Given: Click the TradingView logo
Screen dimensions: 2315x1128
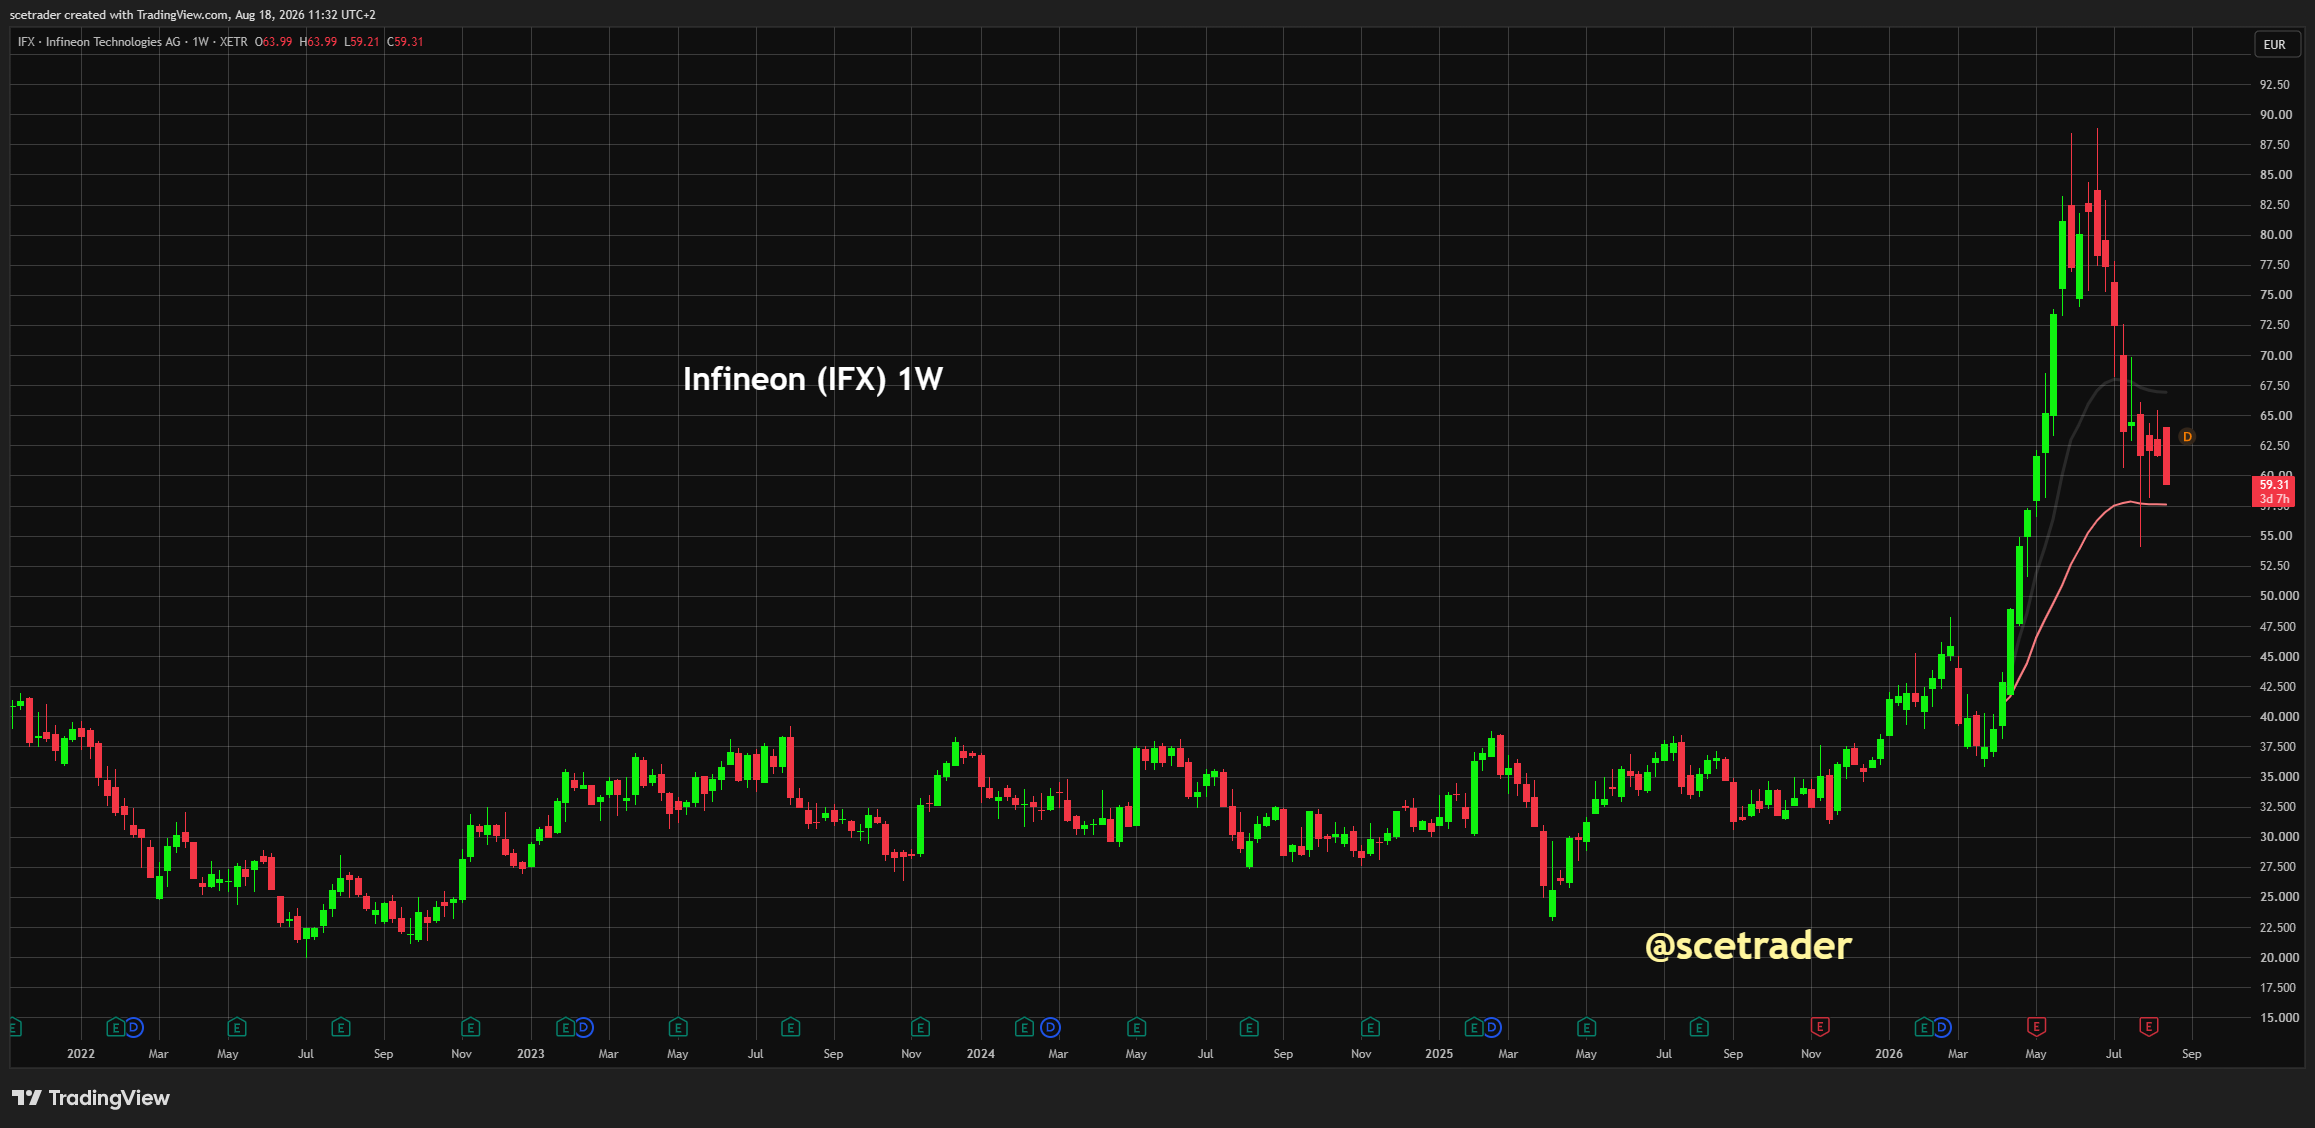Looking at the screenshot, I should (x=91, y=1098).
